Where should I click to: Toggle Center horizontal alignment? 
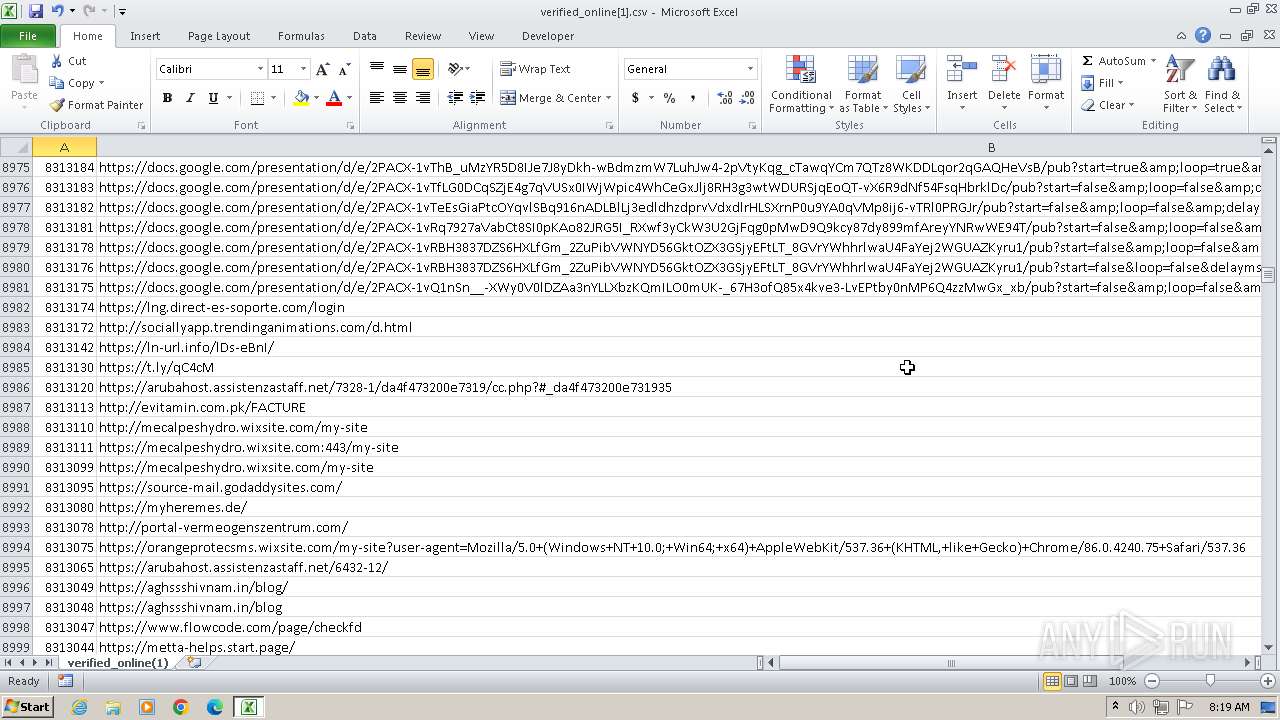point(400,98)
